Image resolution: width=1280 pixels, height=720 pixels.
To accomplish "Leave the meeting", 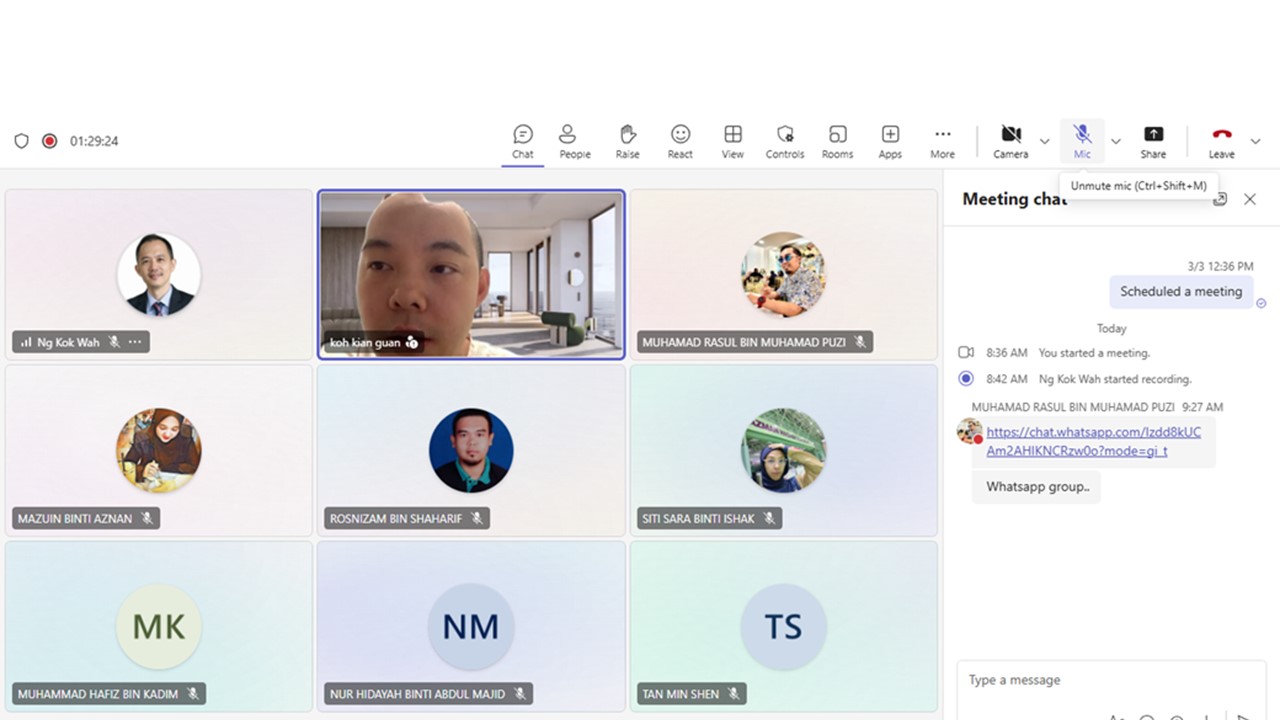I will point(1221,141).
